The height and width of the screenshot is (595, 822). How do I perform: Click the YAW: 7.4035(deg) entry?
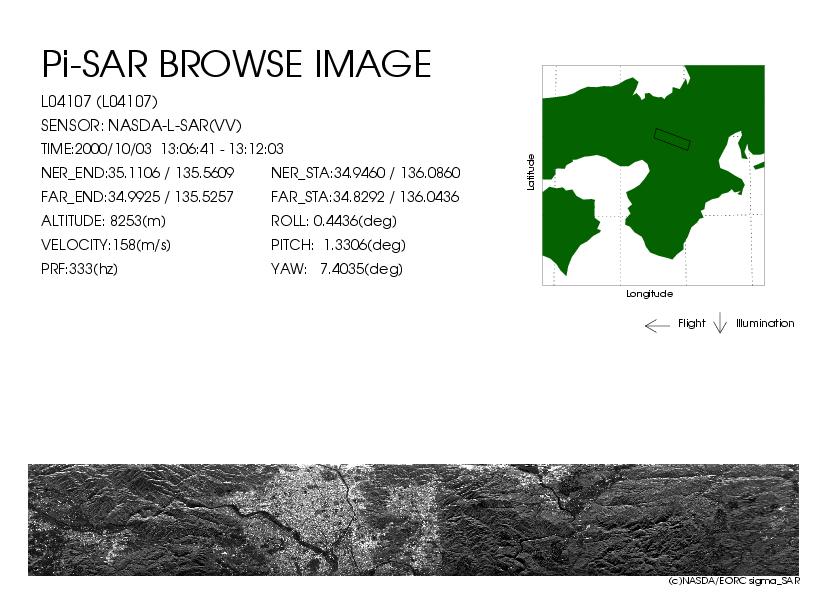tap(337, 269)
